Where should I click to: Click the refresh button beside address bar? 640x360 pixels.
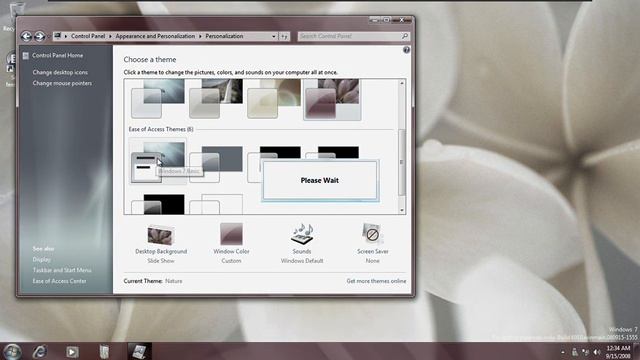284,36
